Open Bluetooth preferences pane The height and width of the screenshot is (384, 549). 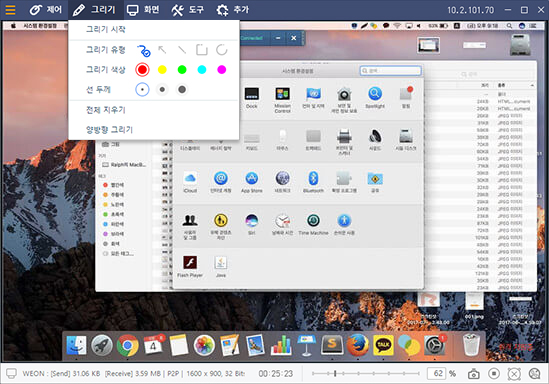pyautogui.click(x=313, y=182)
